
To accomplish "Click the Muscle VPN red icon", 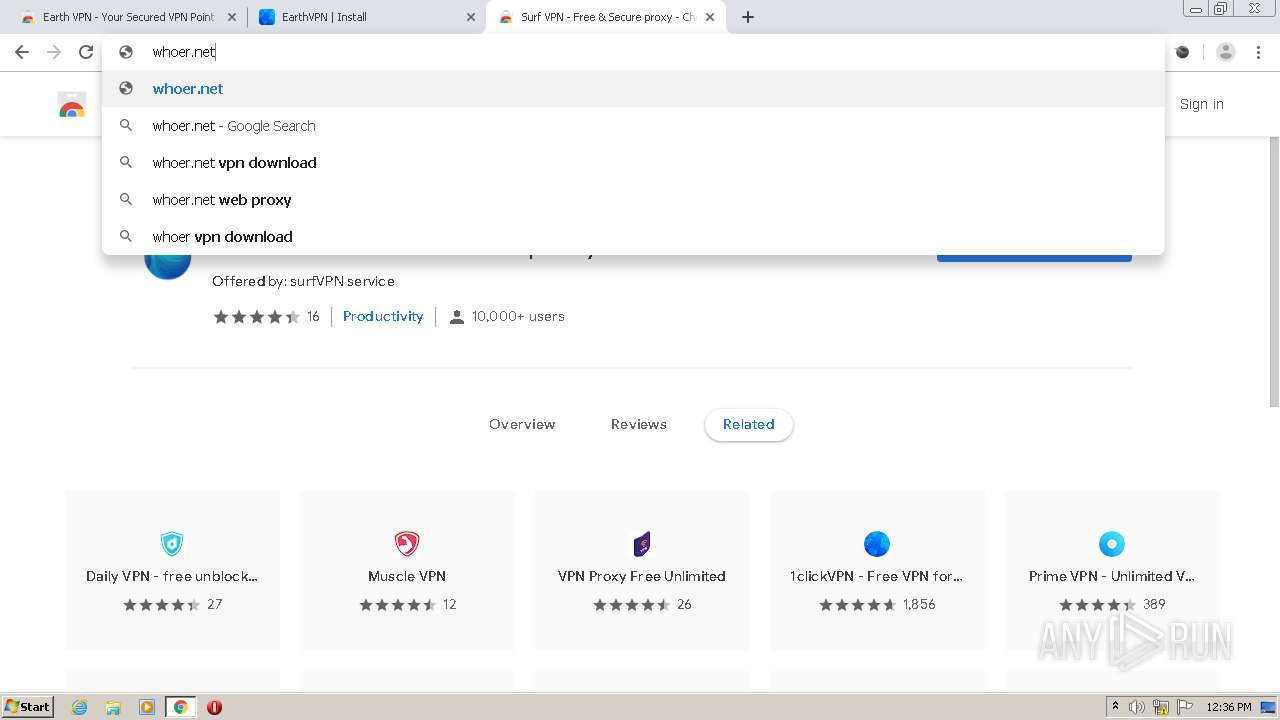I will point(406,544).
